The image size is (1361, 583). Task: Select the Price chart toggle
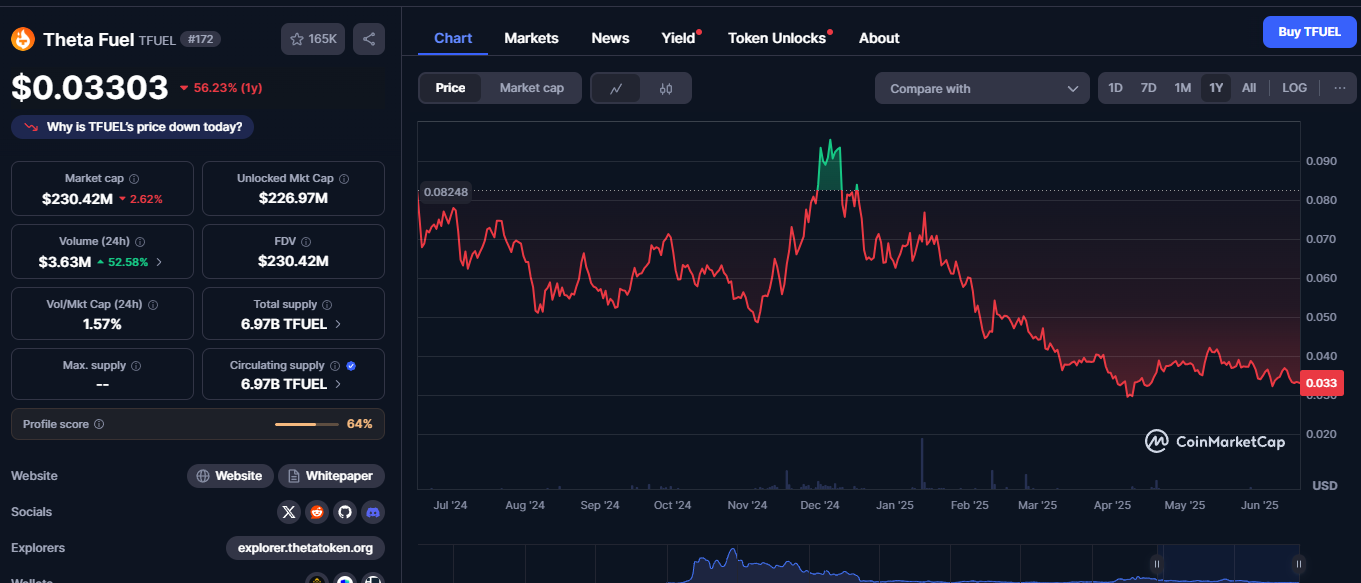pos(450,88)
